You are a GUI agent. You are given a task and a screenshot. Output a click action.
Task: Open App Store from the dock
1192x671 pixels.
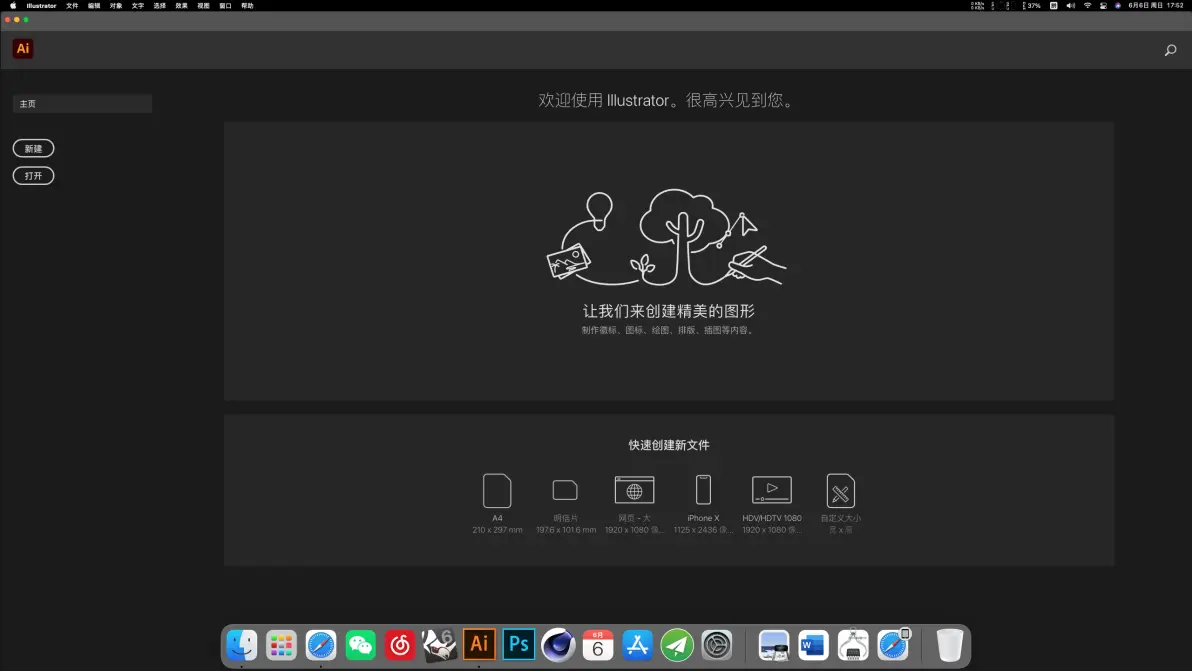(637, 645)
